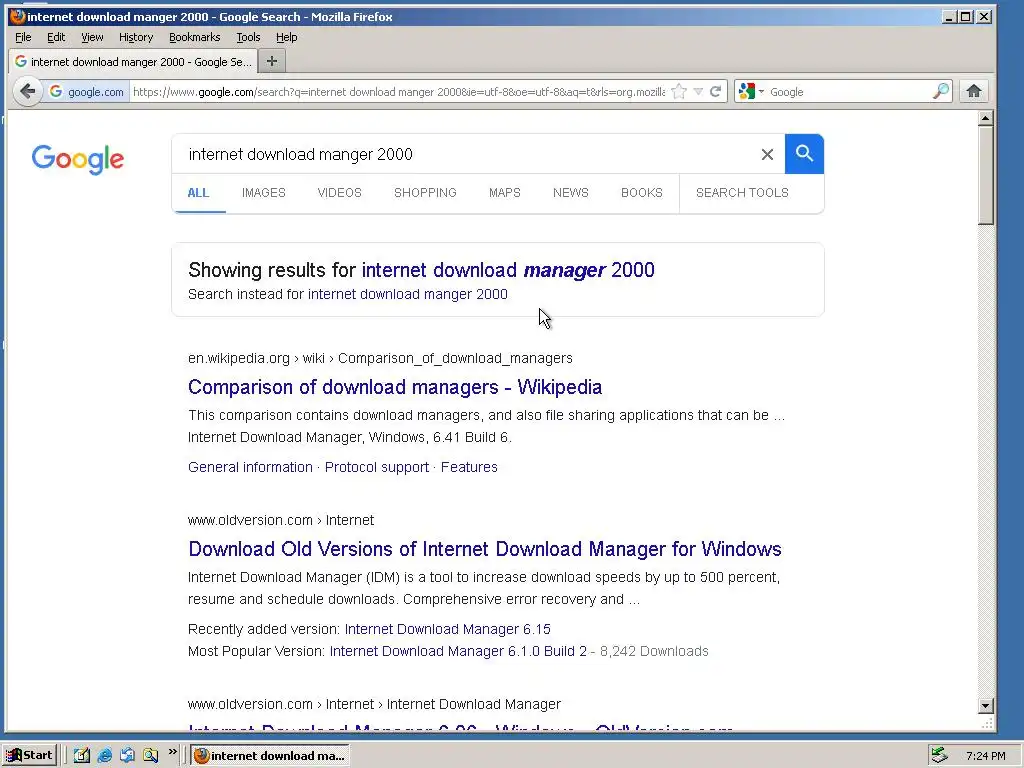Click scrollbar down arrow
The height and width of the screenshot is (768, 1024).
point(985,705)
